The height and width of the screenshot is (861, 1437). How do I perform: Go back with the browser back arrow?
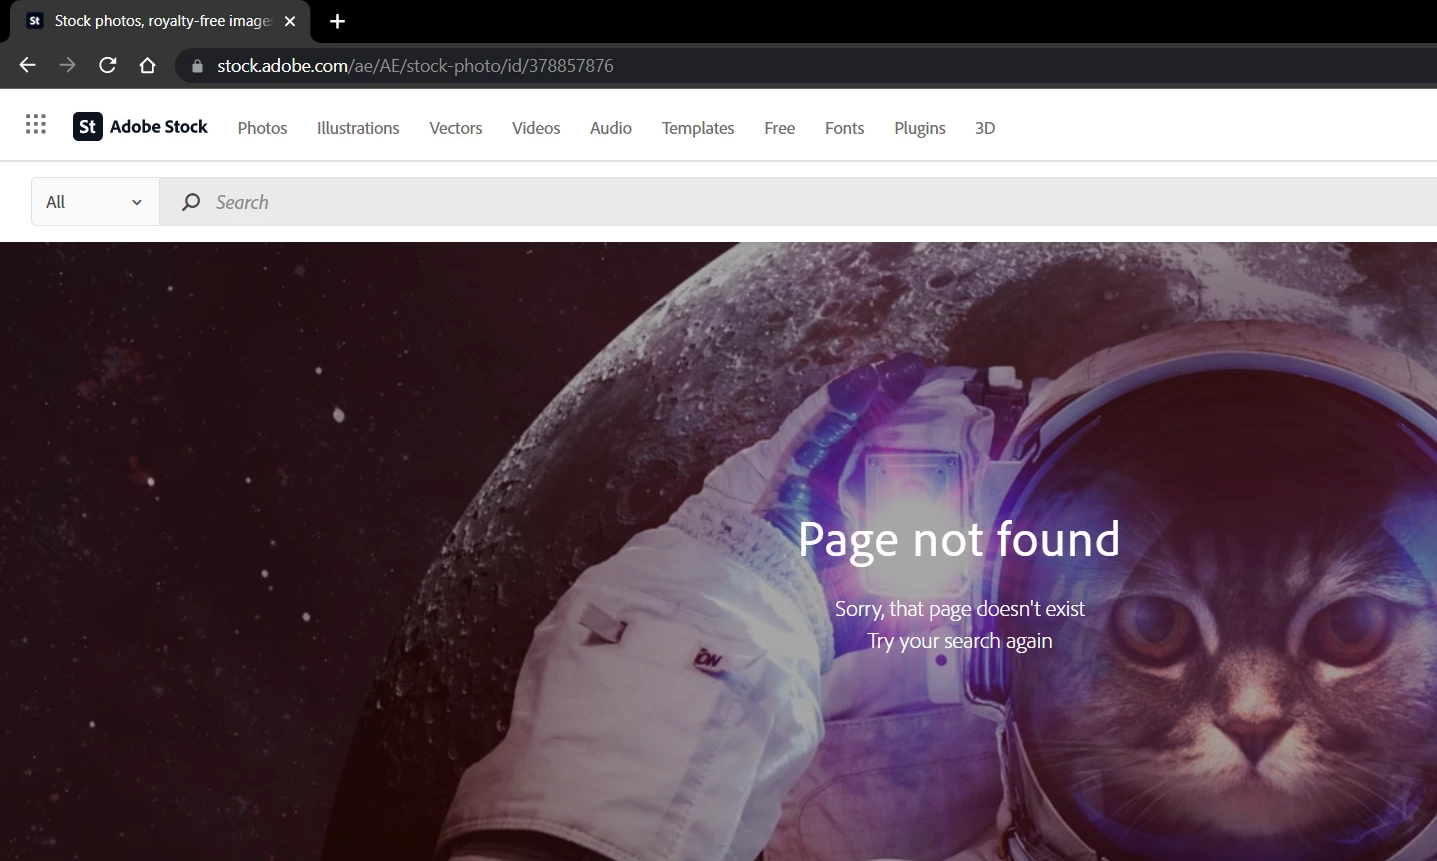[x=27, y=65]
